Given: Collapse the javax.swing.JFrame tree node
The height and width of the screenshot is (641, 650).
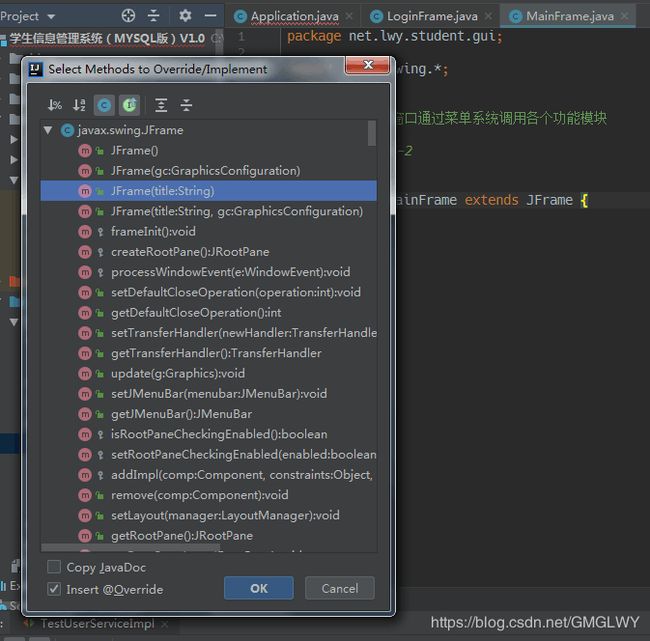Looking at the screenshot, I should tap(48, 130).
